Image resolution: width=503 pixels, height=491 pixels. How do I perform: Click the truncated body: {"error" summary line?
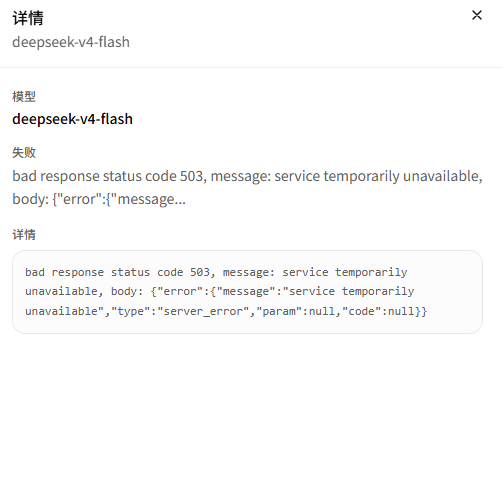pos(99,199)
